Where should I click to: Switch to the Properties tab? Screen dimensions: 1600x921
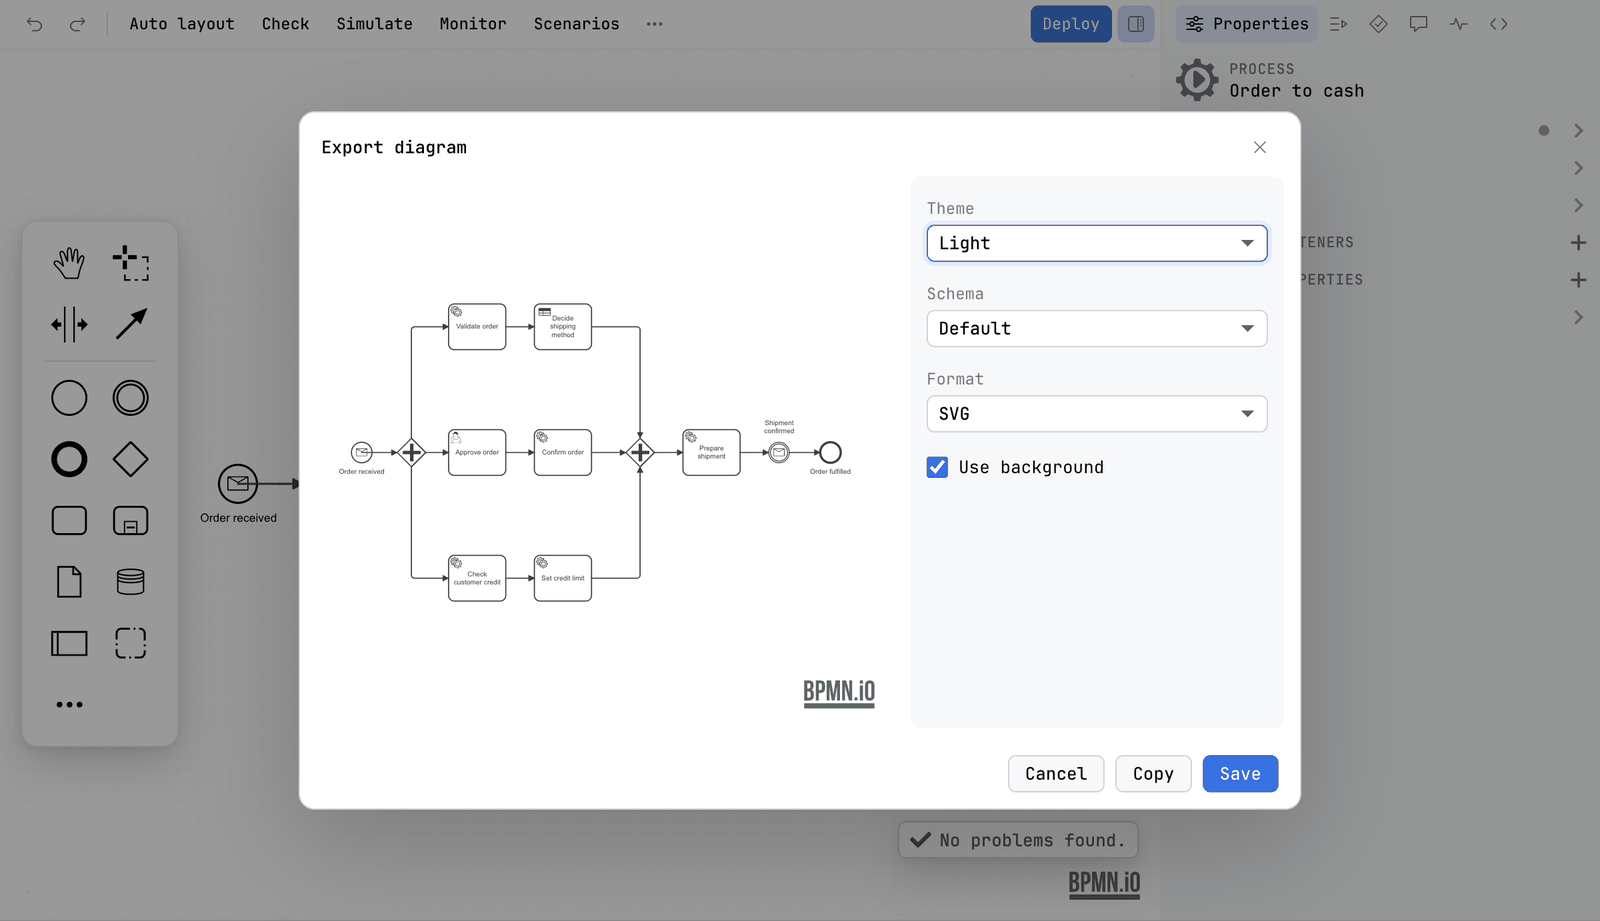click(1247, 24)
